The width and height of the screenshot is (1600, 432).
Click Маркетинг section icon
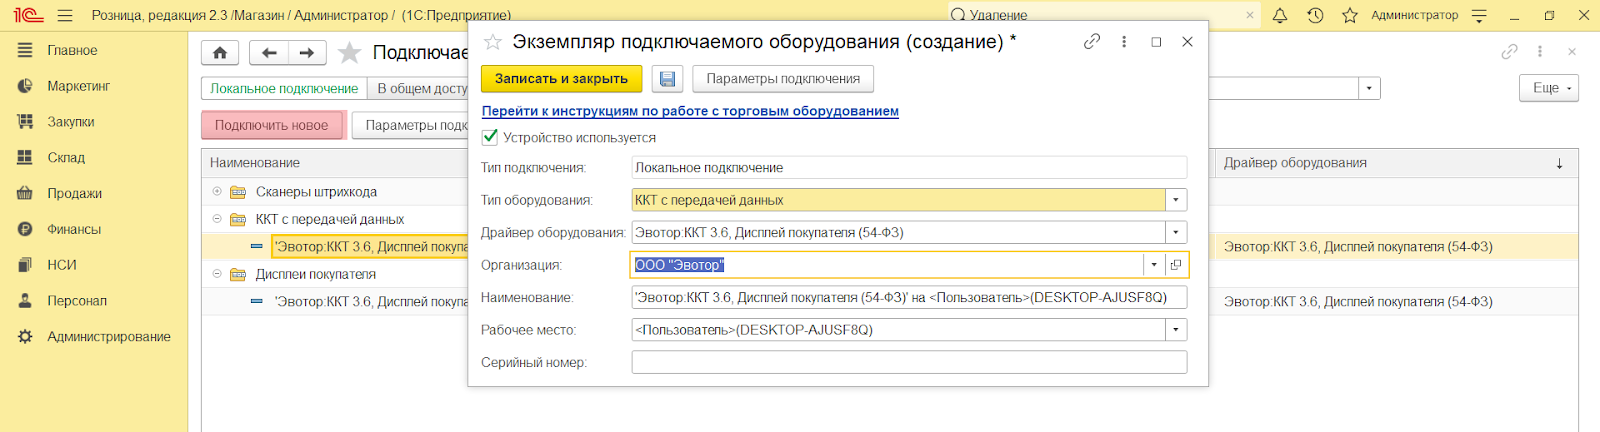[x=25, y=86]
